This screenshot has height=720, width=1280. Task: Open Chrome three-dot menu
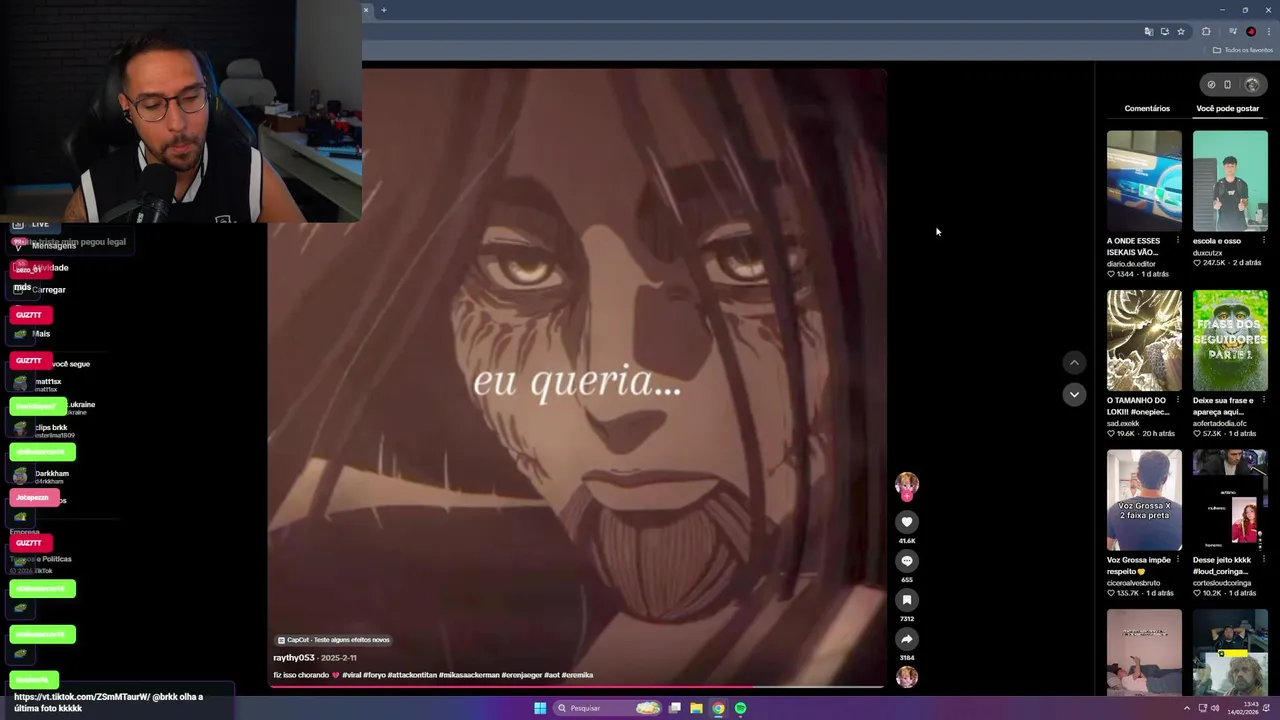click(1268, 32)
